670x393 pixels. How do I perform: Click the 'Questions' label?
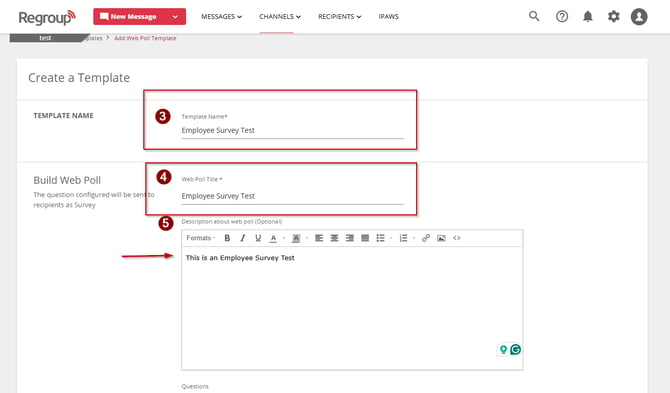[x=195, y=386]
